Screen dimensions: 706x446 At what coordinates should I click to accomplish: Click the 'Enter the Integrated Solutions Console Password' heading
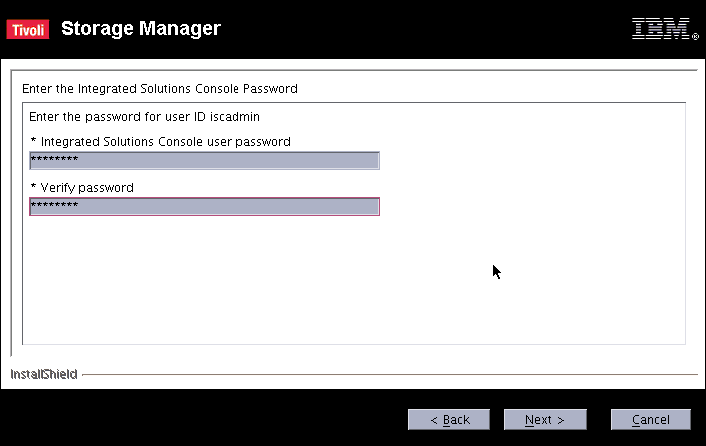click(x=160, y=89)
